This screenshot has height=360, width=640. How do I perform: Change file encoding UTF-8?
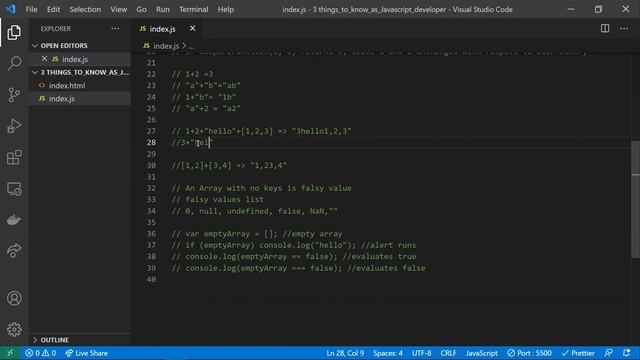422,353
